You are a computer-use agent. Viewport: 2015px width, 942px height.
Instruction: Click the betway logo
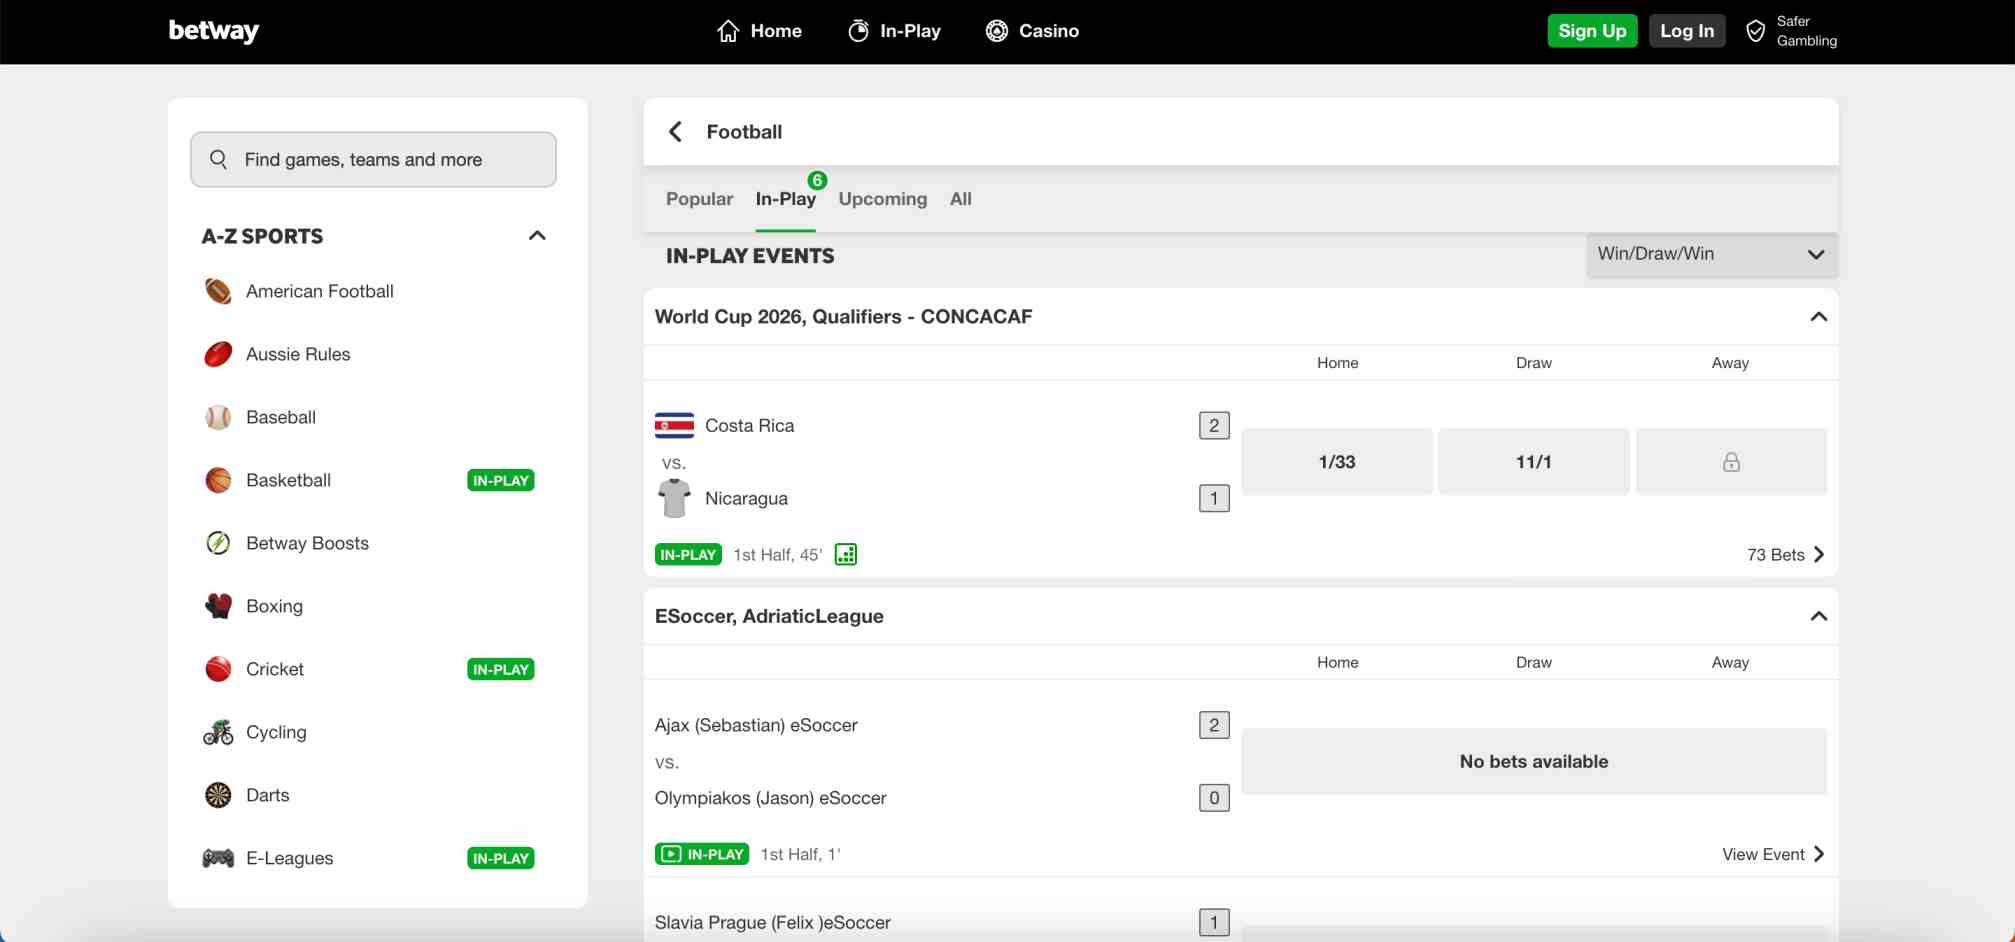[x=214, y=31]
